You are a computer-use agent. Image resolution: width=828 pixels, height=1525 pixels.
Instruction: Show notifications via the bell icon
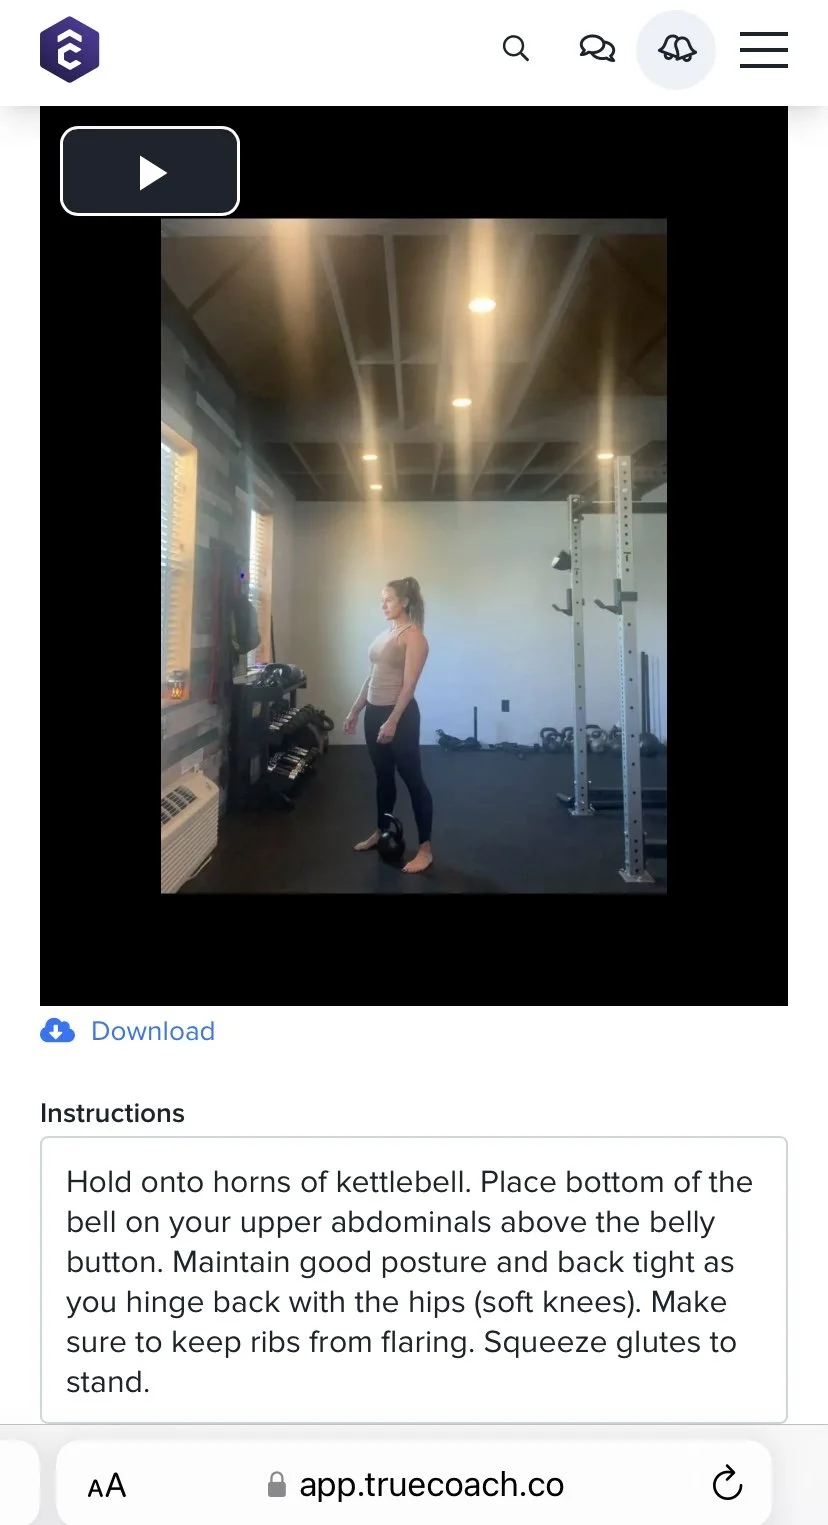click(x=676, y=50)
